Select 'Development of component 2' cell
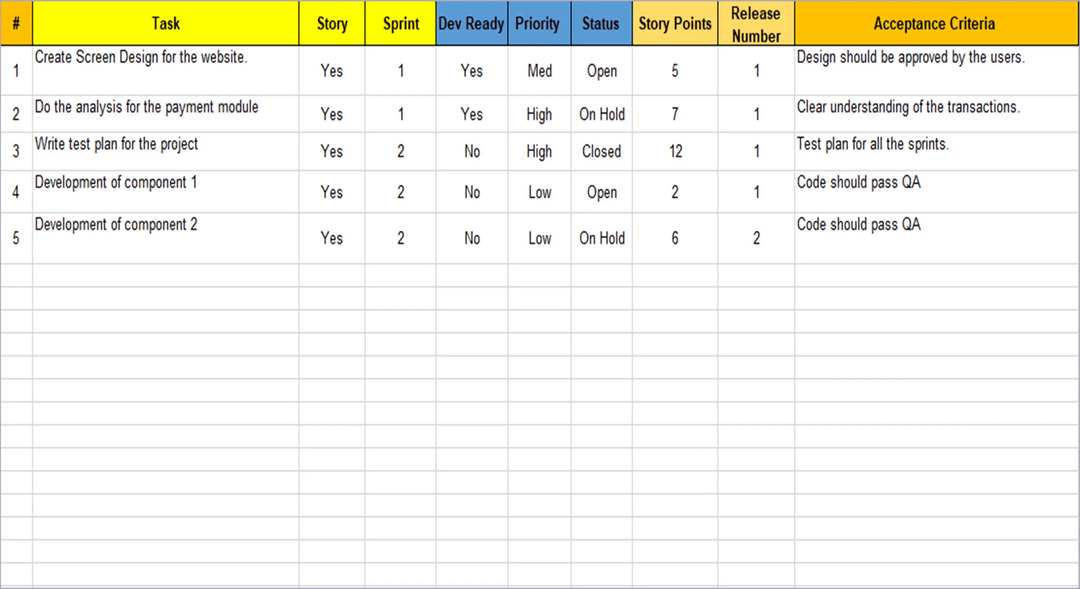The height and width of the screenshot is (589, 1080). coord(116,225)
